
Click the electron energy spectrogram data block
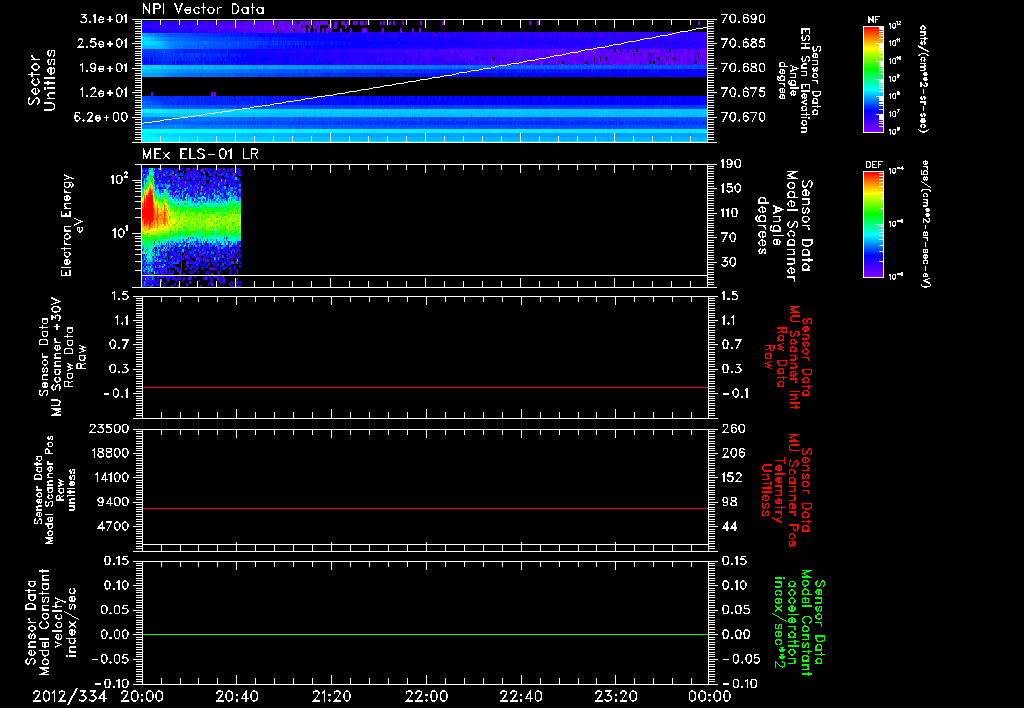(191, 225)
